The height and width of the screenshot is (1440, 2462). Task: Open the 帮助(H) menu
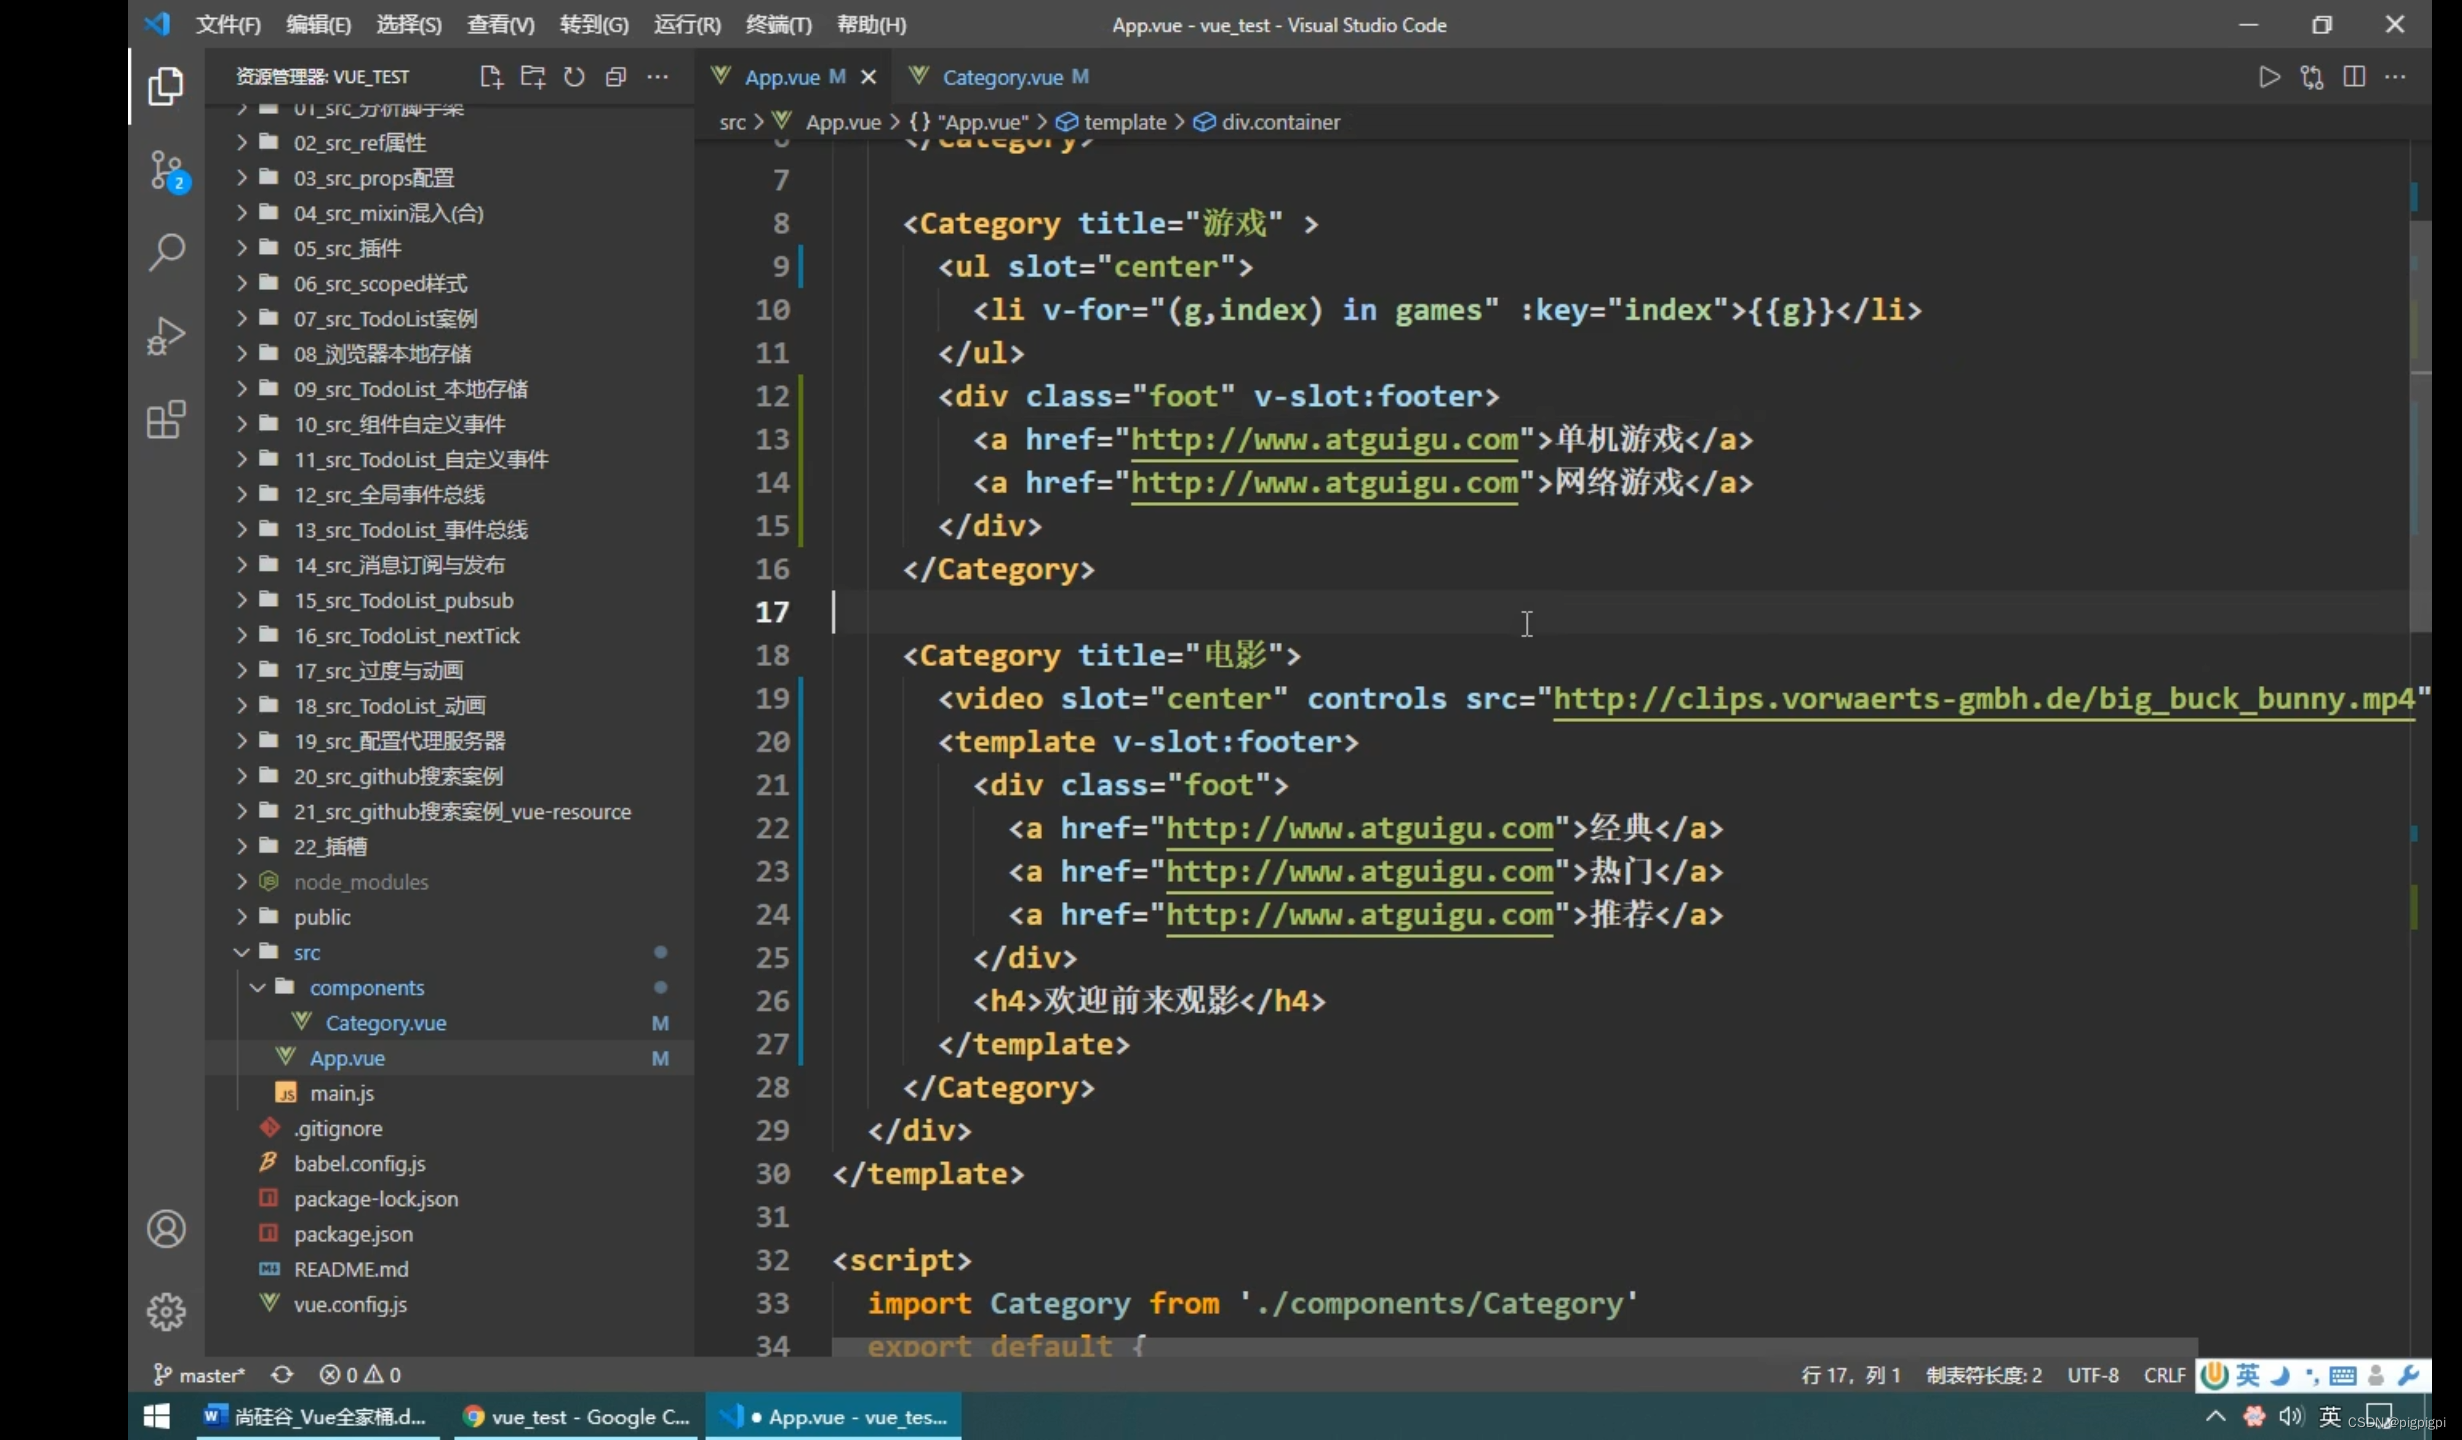(x=872, y=24)
